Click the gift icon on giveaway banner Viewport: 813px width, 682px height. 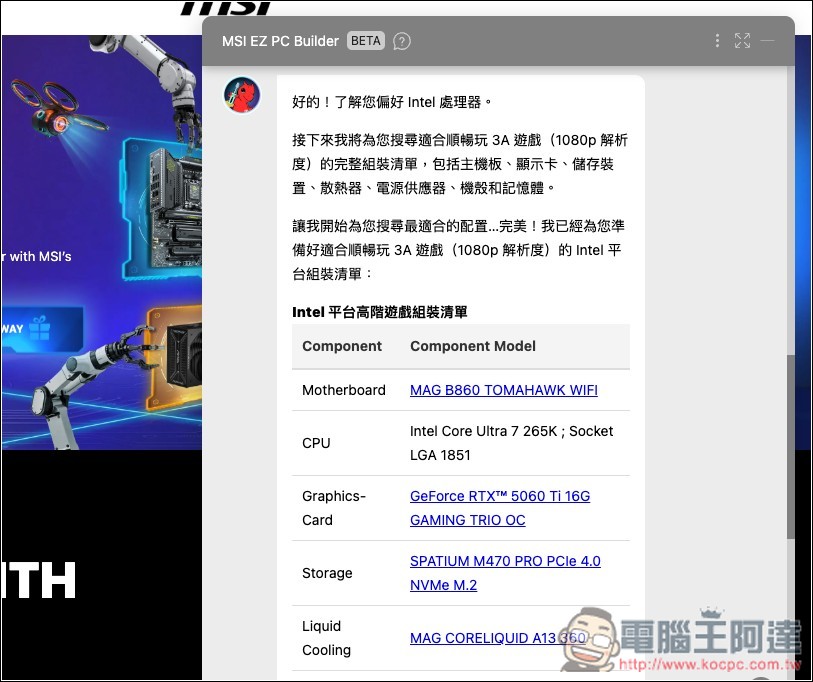[x=39, y=328]
